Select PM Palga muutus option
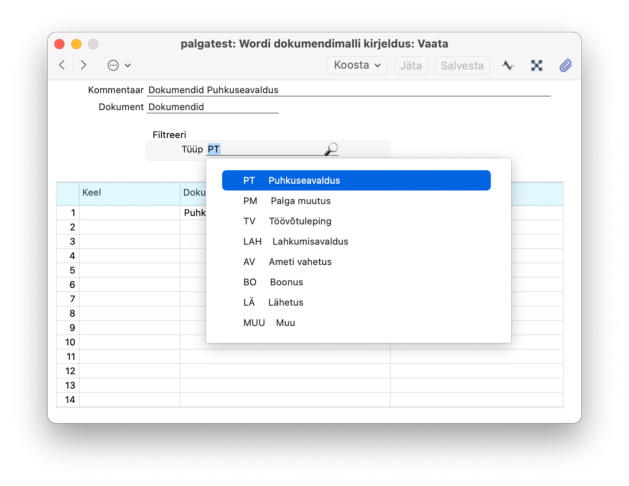Viewport: 629px width, 486px height. (x=356, y=201)
